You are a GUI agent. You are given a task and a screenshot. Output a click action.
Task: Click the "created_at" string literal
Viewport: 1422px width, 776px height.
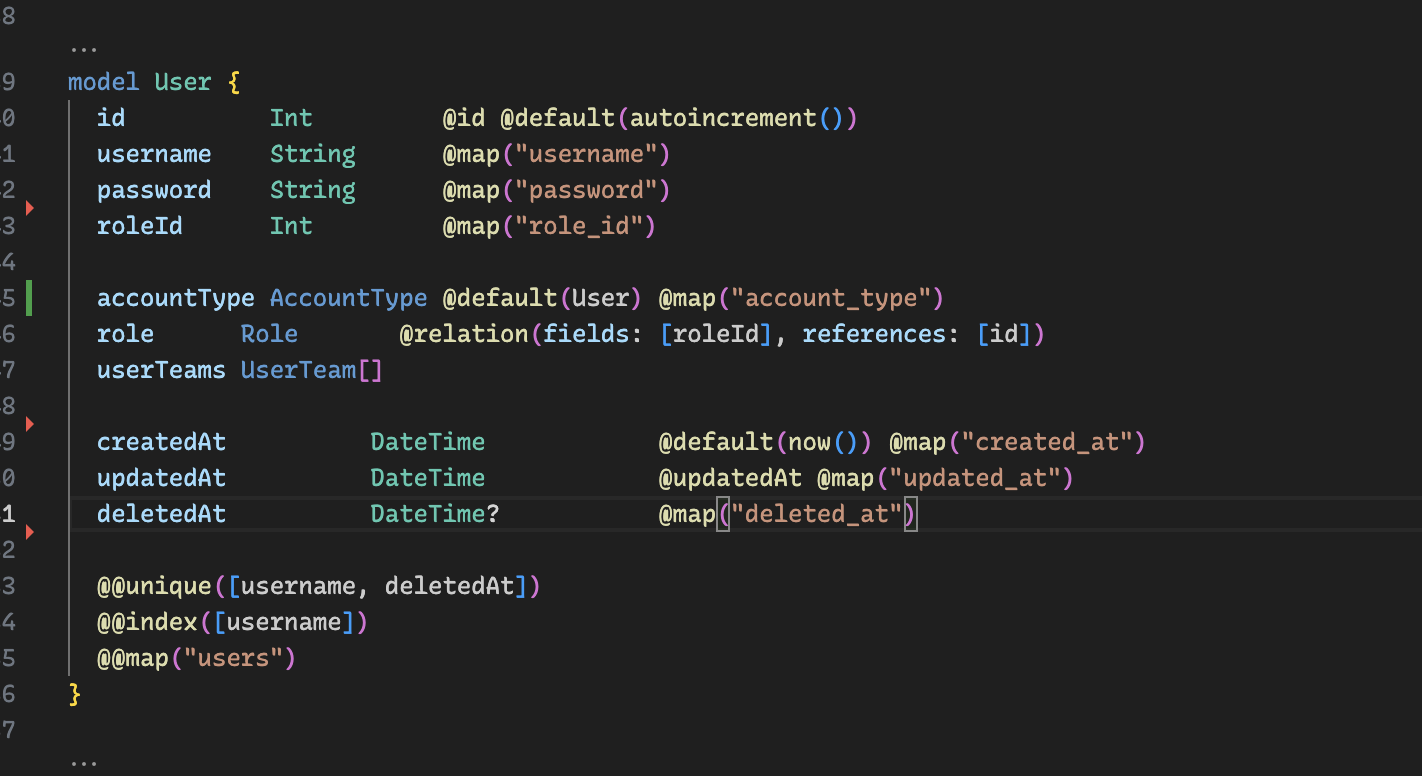[x=1047, y=442]
